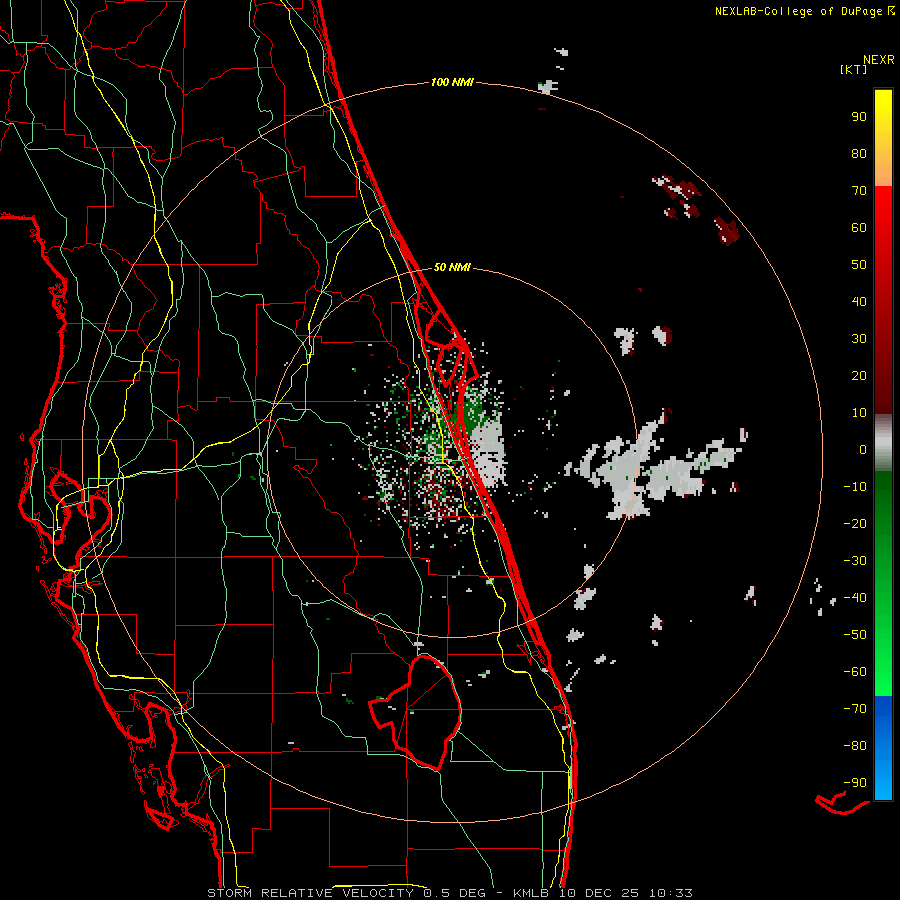Viewport: 900px width, 900px height.
Task: Click the NEXR label above the color scale
Action: click(x=878, y=60)
